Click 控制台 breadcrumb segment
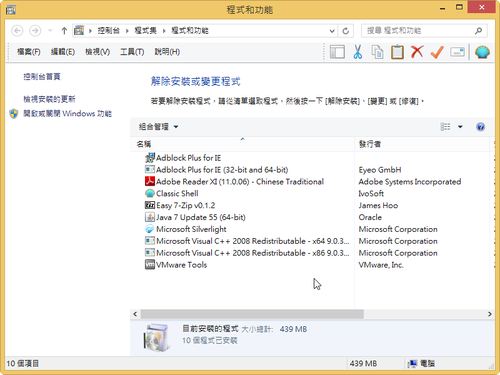This screenshot has width=500, height=375. [x=109, y=31]
